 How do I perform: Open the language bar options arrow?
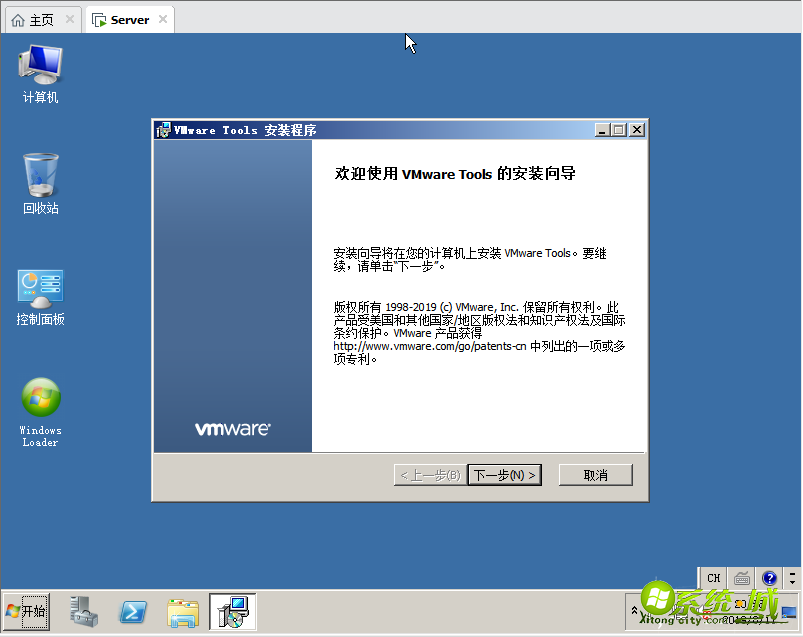793,578
